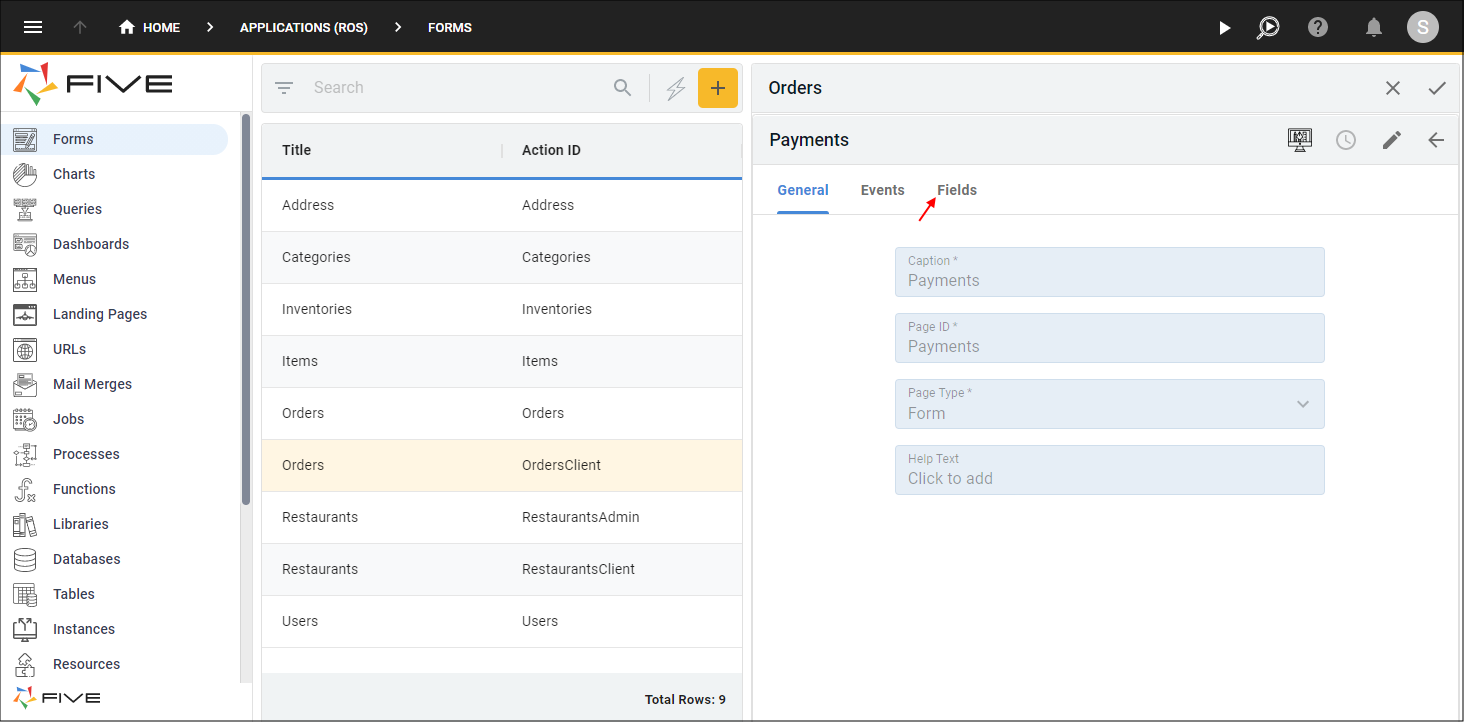Open Landing Pages in sidebar
Viewport: 1464px width, 722px height.
point(100,314)
